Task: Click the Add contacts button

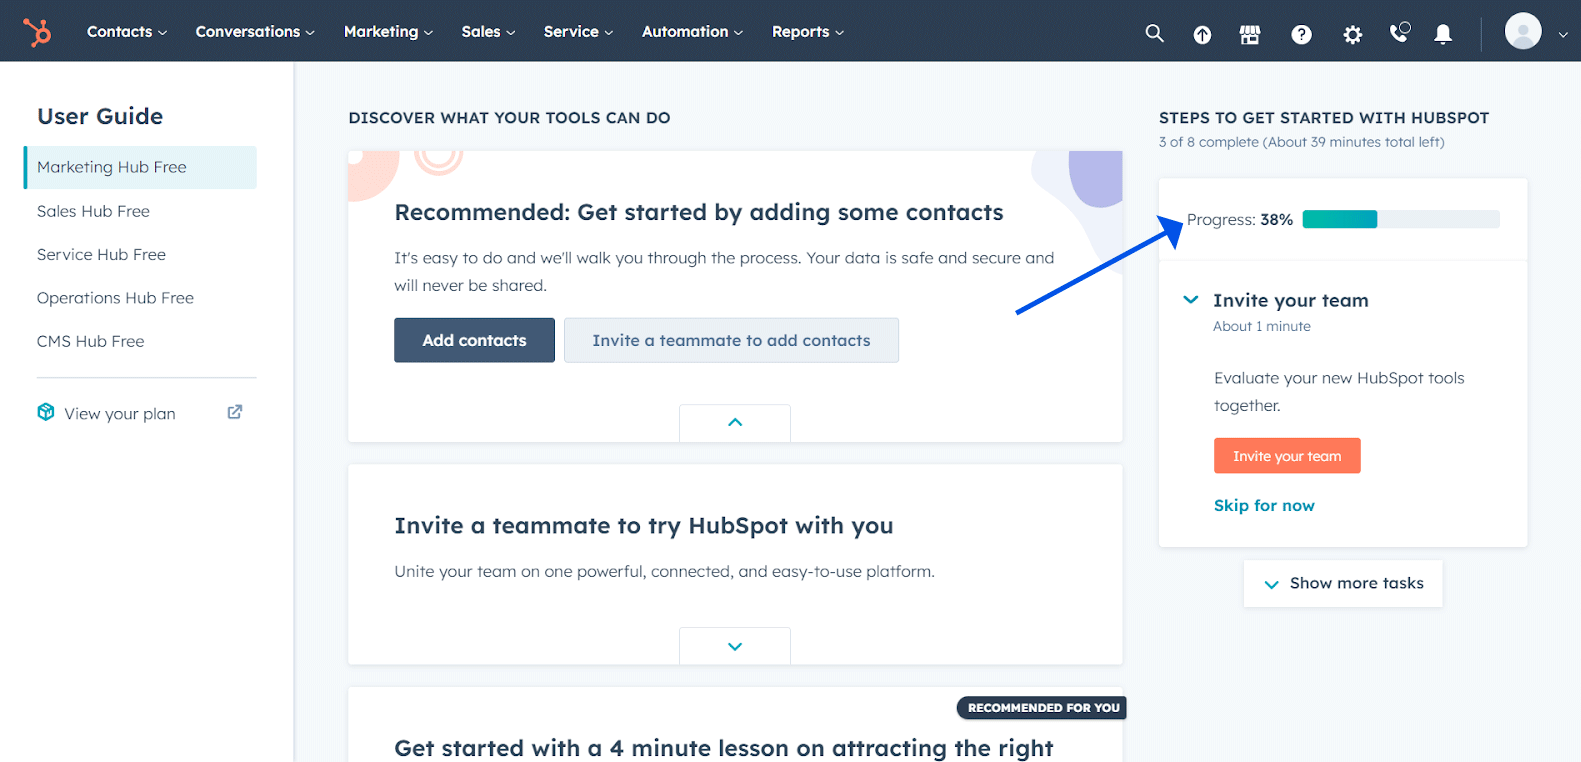Action: [474, 340]
